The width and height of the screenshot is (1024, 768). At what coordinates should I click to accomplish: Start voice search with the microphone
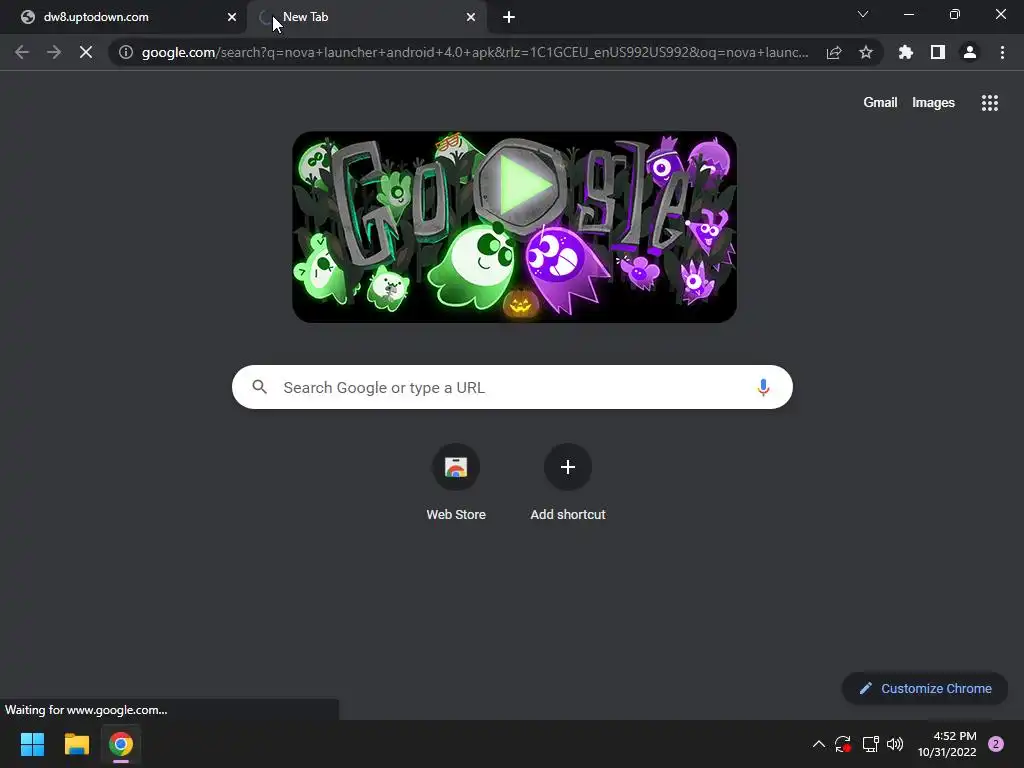(763, 387)
